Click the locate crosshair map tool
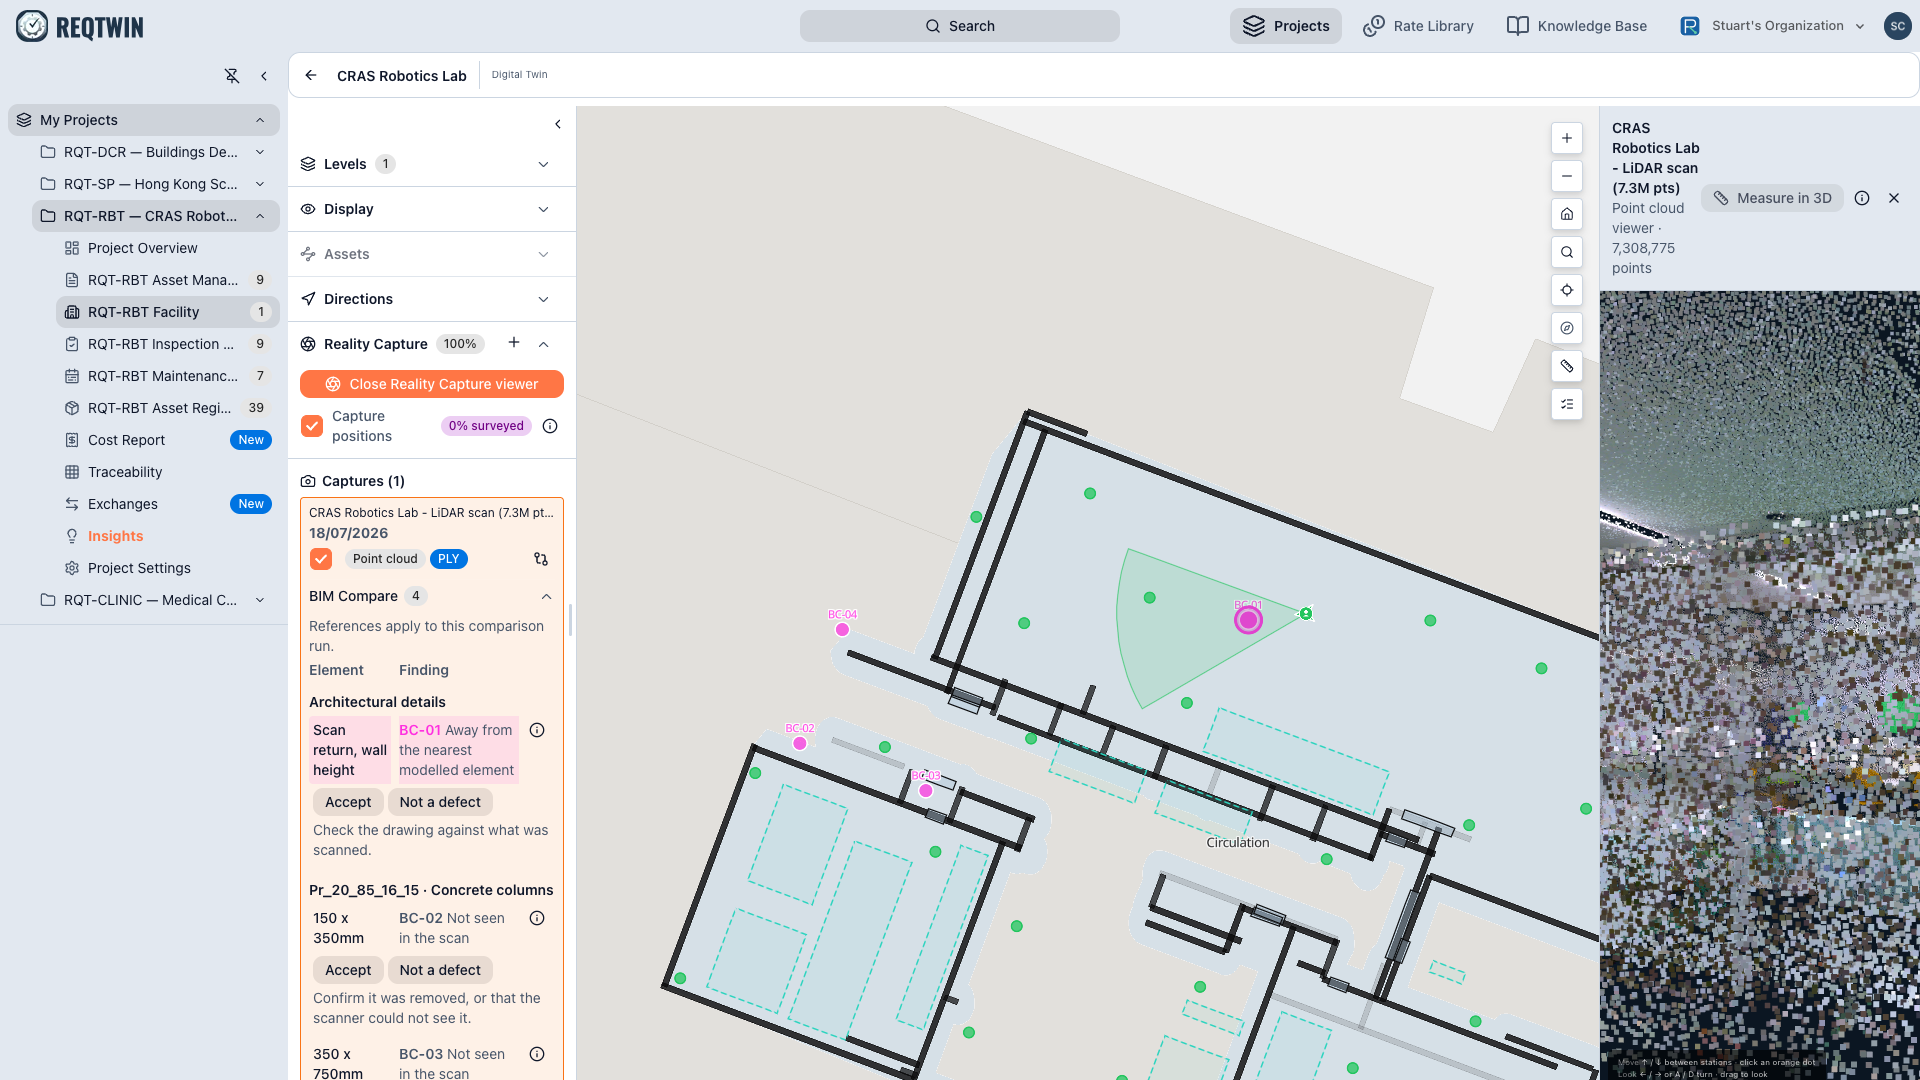 1567,290
